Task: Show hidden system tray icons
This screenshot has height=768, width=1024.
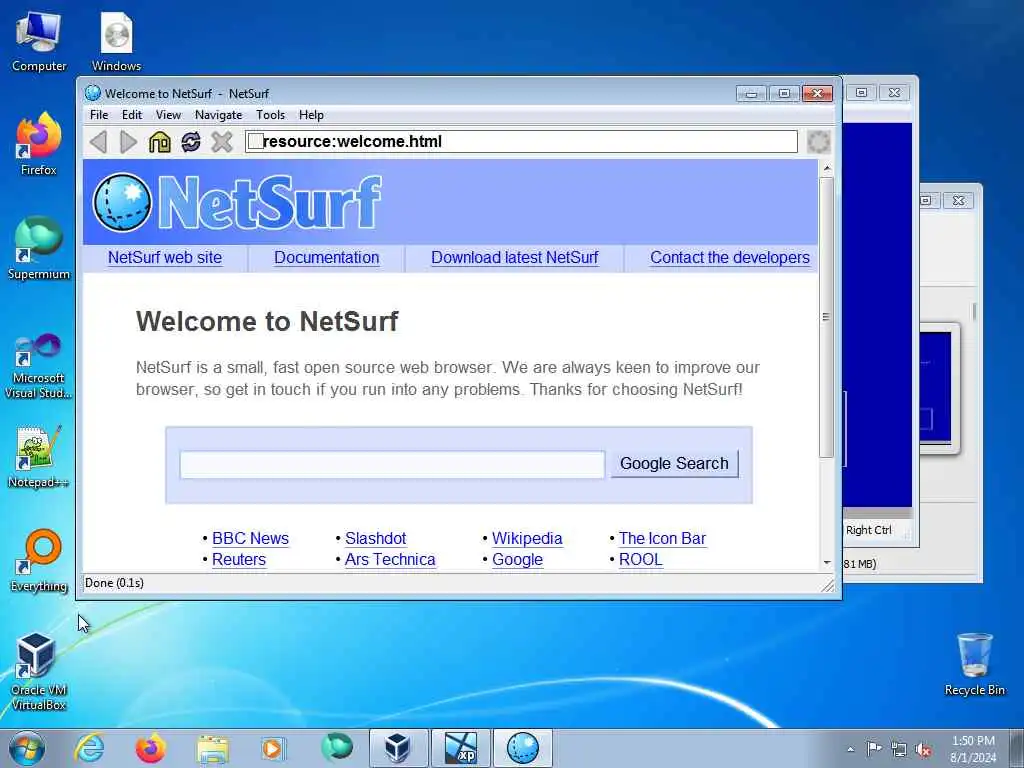Action: tap(850, 749)
